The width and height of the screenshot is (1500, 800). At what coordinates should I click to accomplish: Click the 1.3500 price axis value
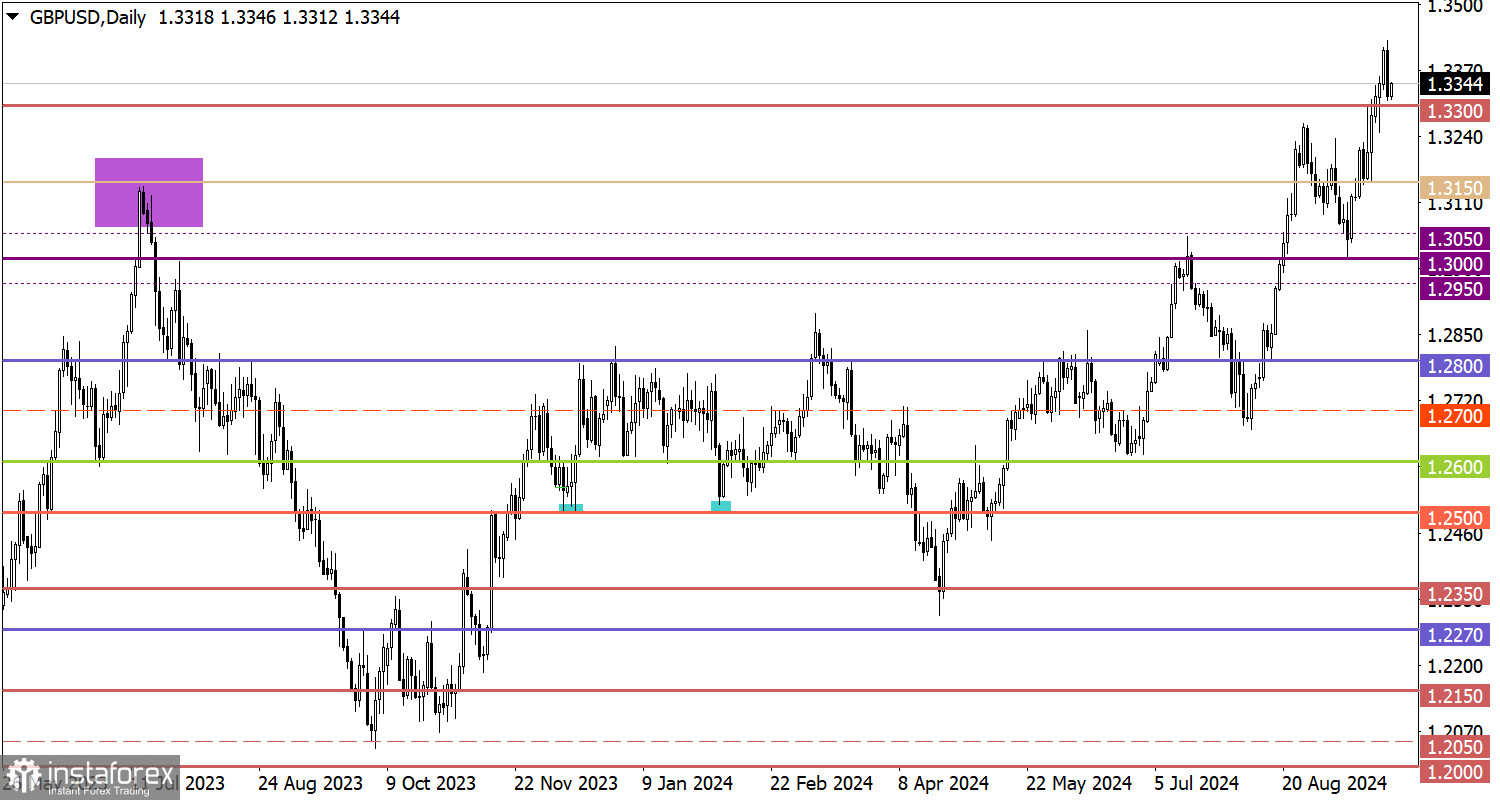coord(1455,7)
